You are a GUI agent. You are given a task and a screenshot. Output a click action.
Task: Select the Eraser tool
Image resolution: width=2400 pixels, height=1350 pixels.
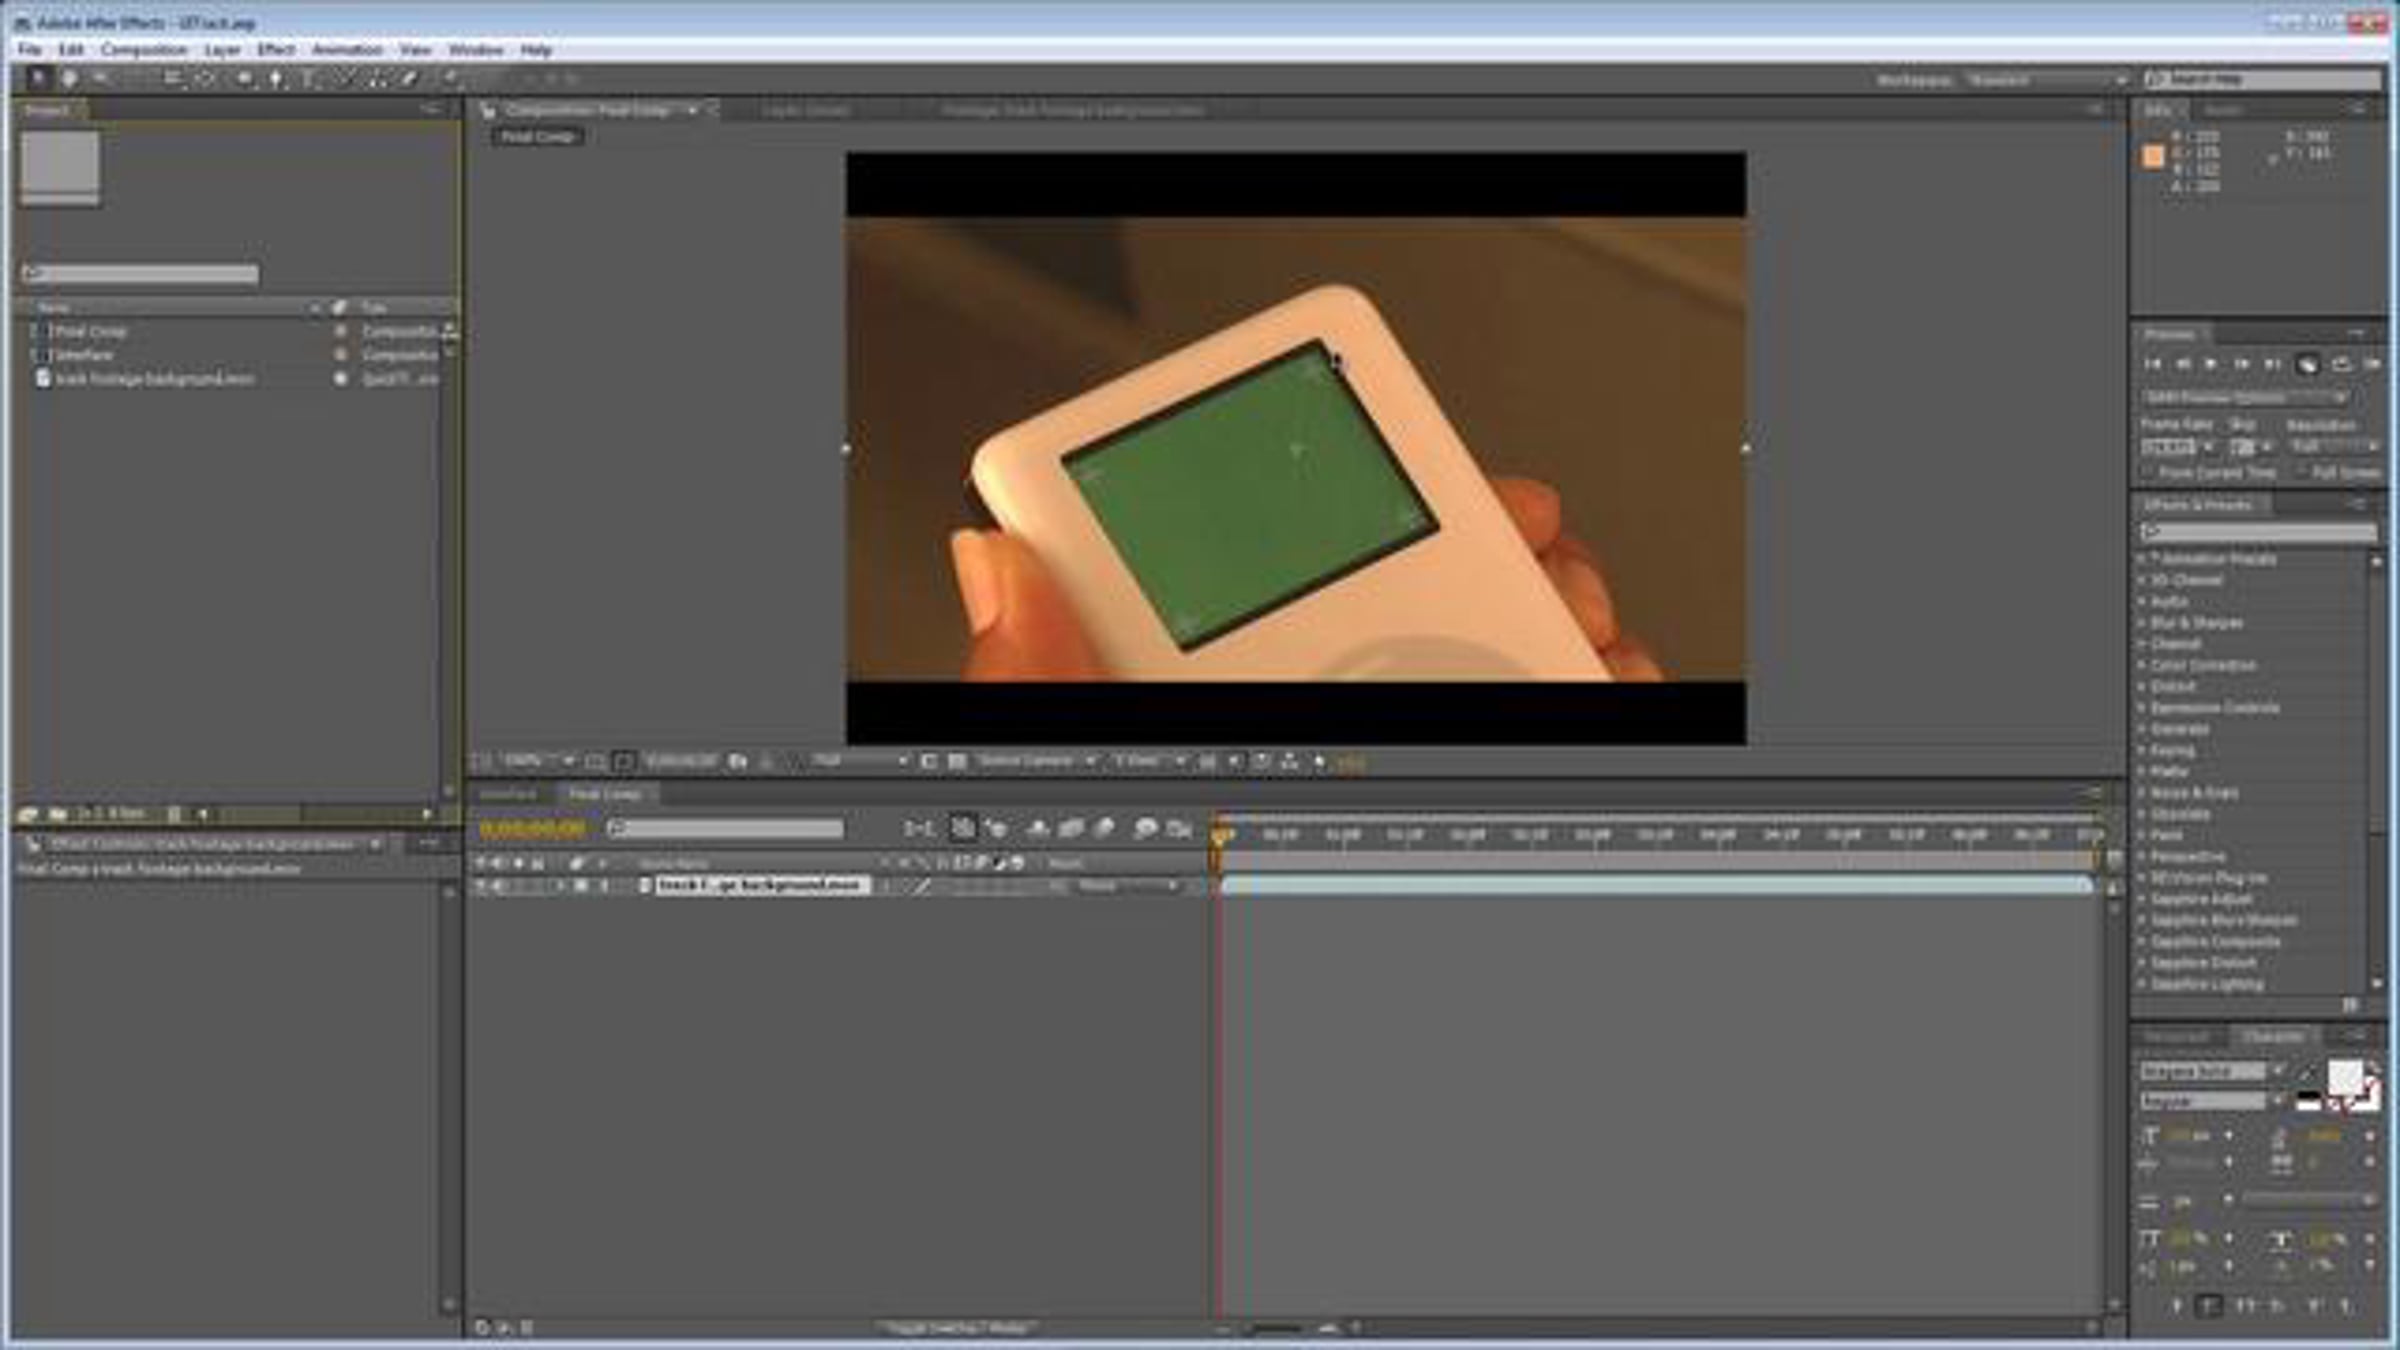coord(410,78)
